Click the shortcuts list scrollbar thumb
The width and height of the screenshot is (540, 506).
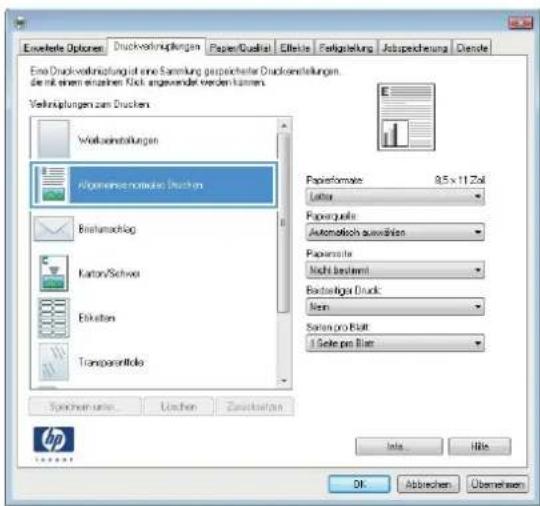(x=283, y=223)
